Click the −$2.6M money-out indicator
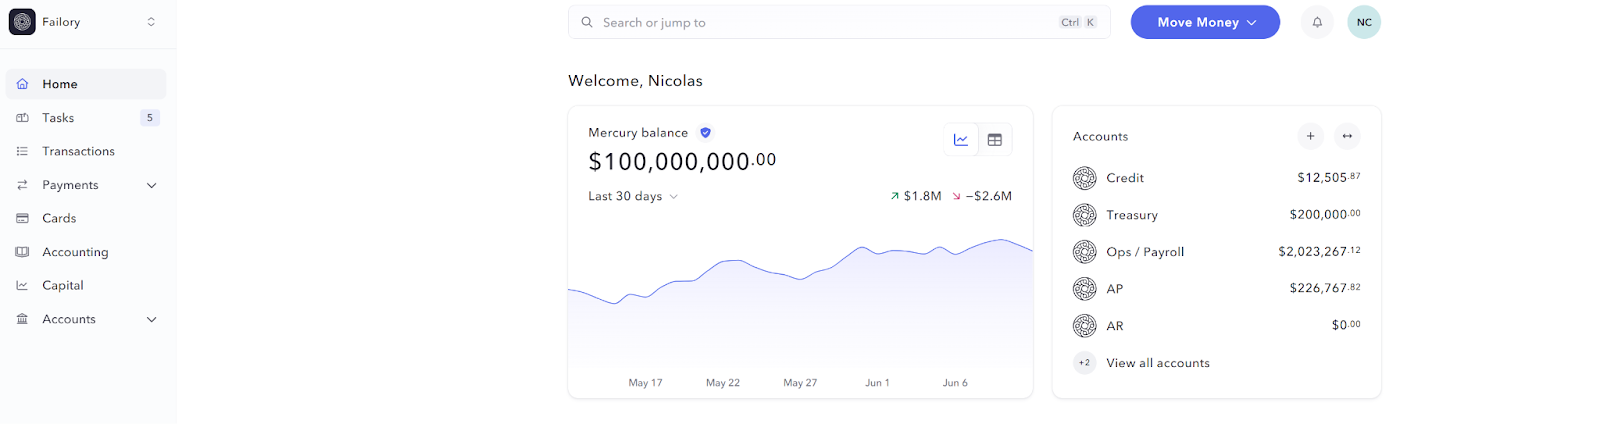1600x424 pixels. [982, 196]
